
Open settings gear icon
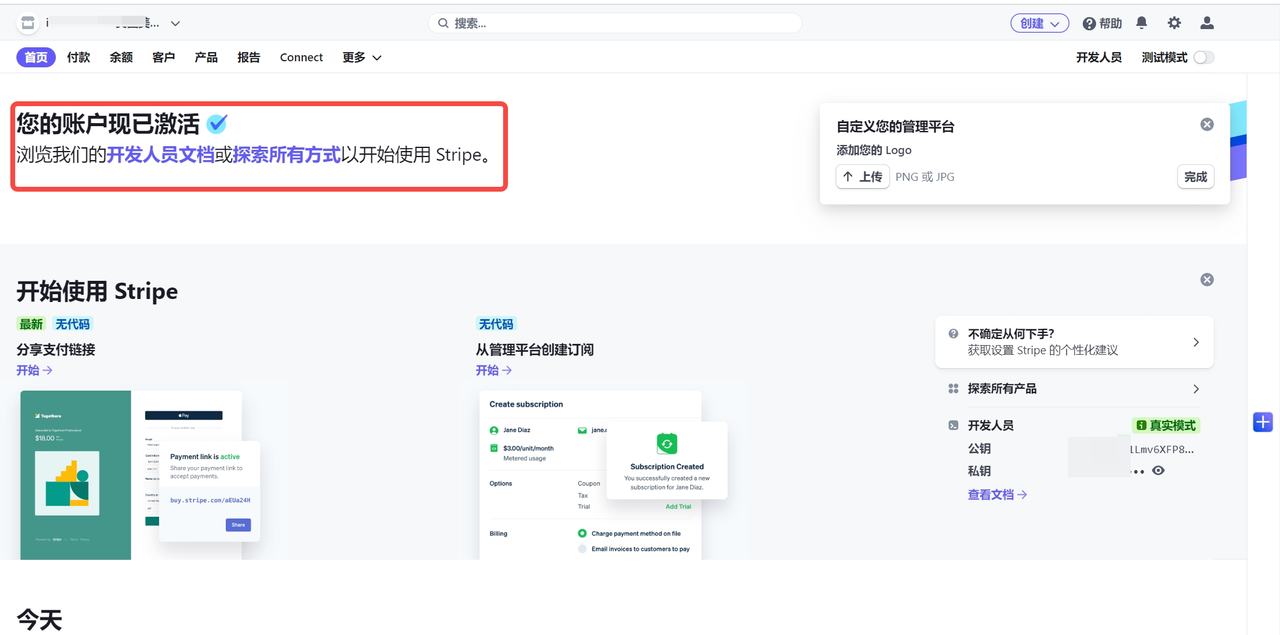point(1174,23)
